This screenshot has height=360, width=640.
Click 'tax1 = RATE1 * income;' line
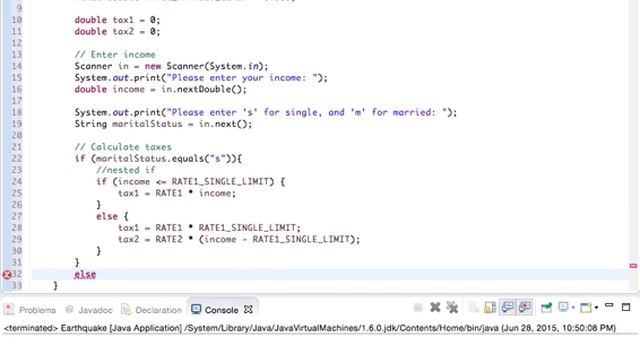(x=177, y=193)
